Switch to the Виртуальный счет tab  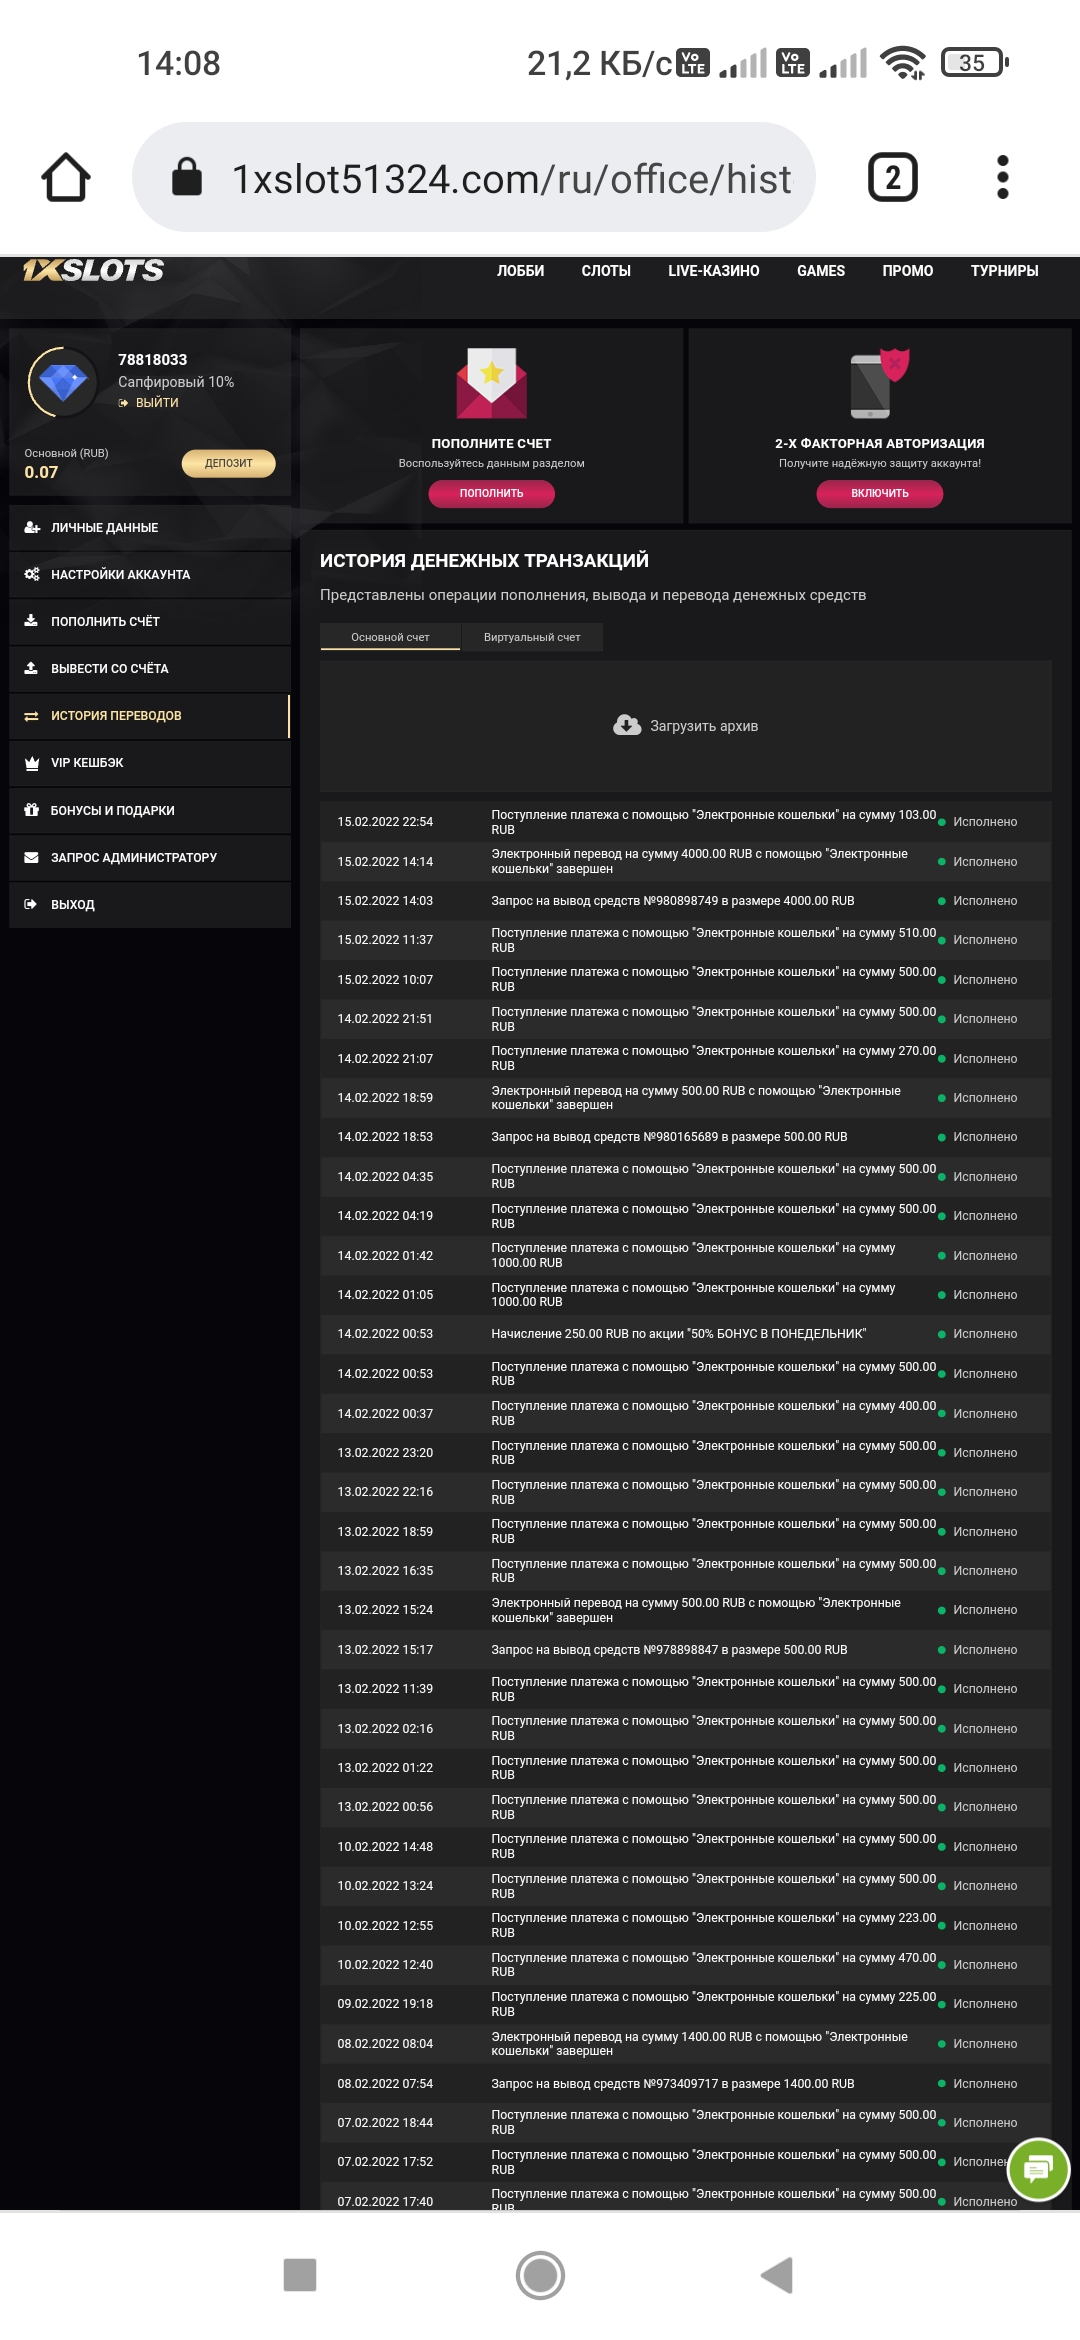pos(532,637)
